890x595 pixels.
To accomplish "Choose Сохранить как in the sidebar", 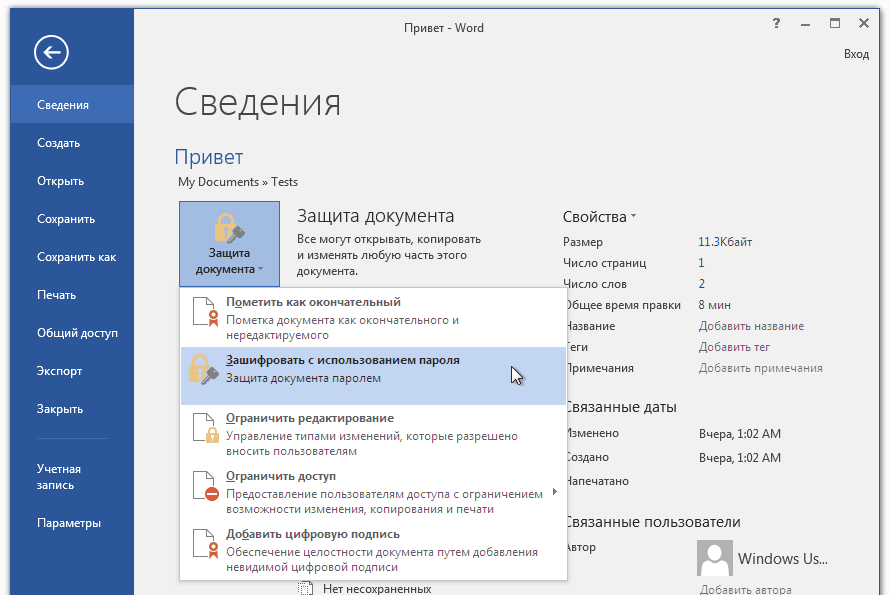I will (x=72, y=257).
